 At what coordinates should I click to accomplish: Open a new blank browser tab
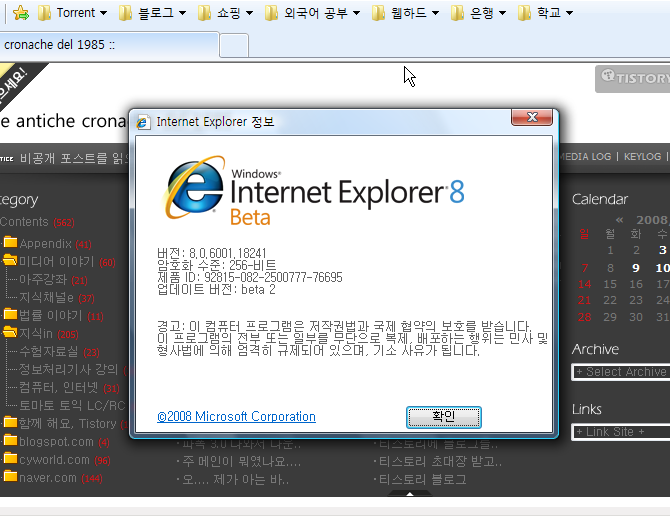tap(234, 45)
